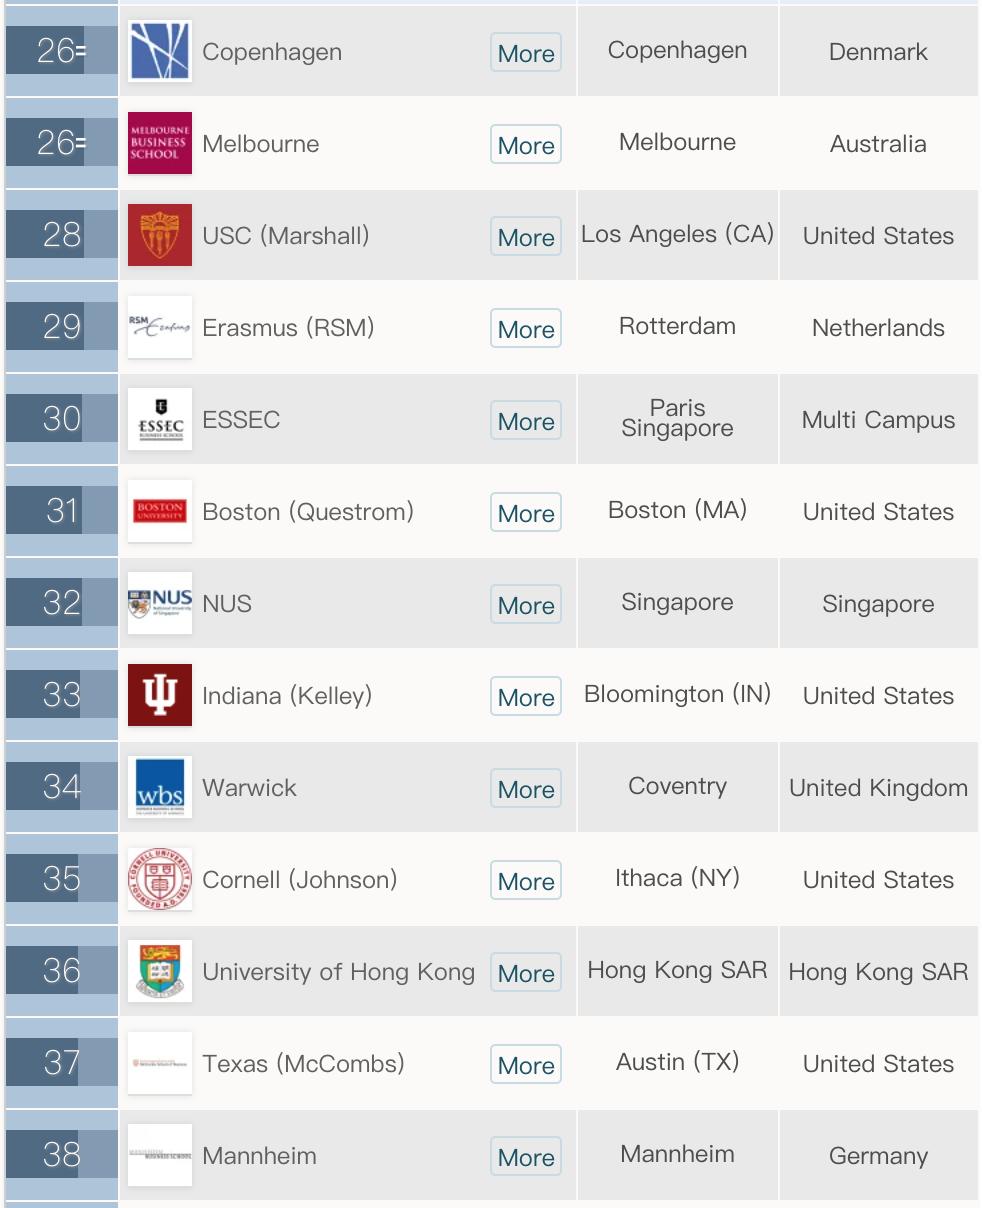Click the Copenhagen school logo icon
Viewport: 982px width, 1208px height.
pyautogui.click(x=160, y=51)
